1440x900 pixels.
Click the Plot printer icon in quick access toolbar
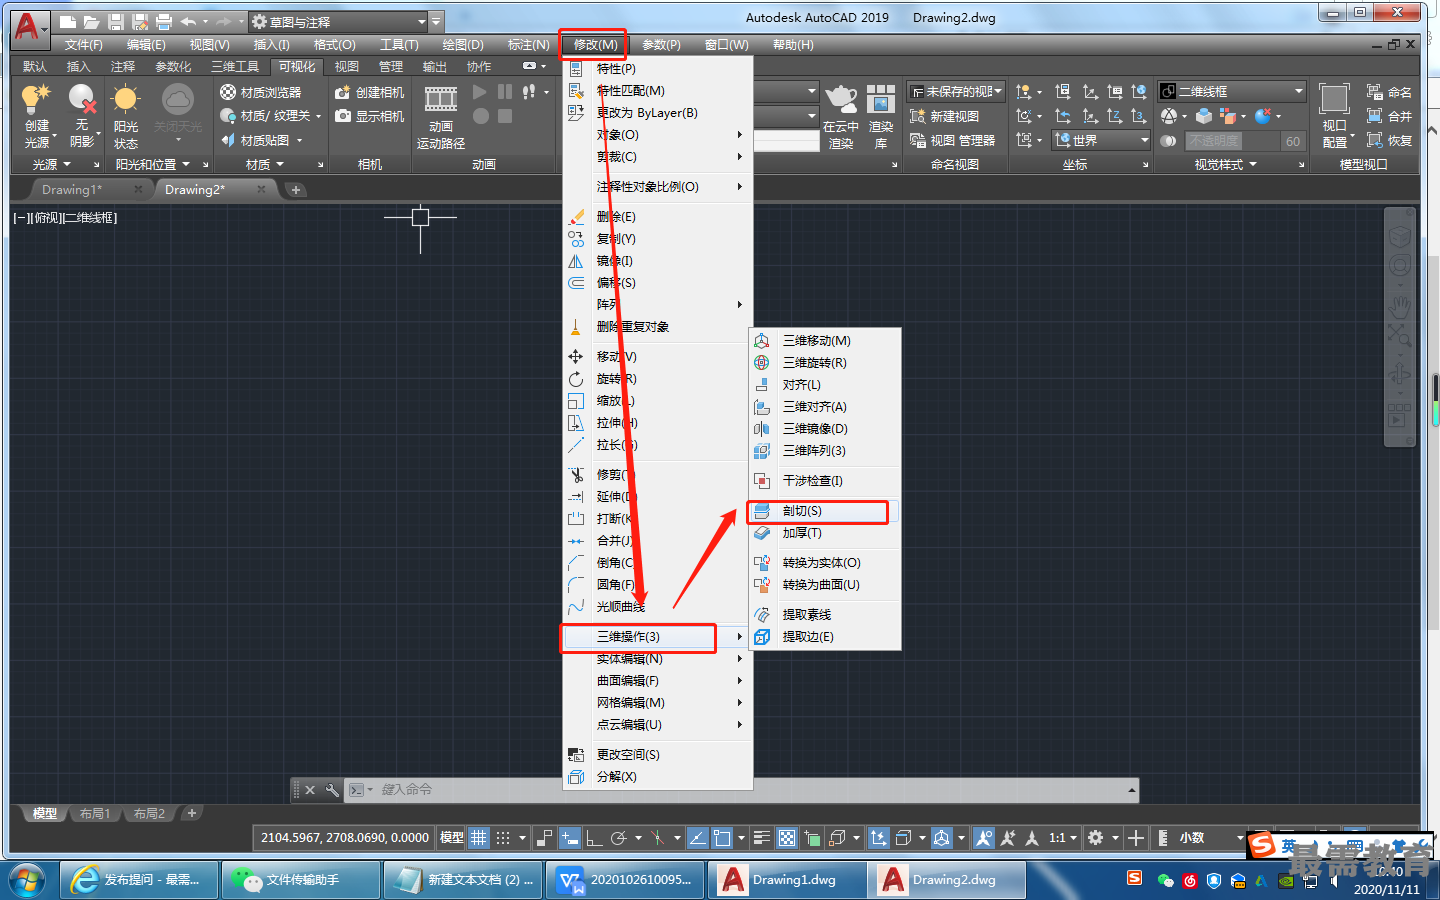tap(164, 21)
